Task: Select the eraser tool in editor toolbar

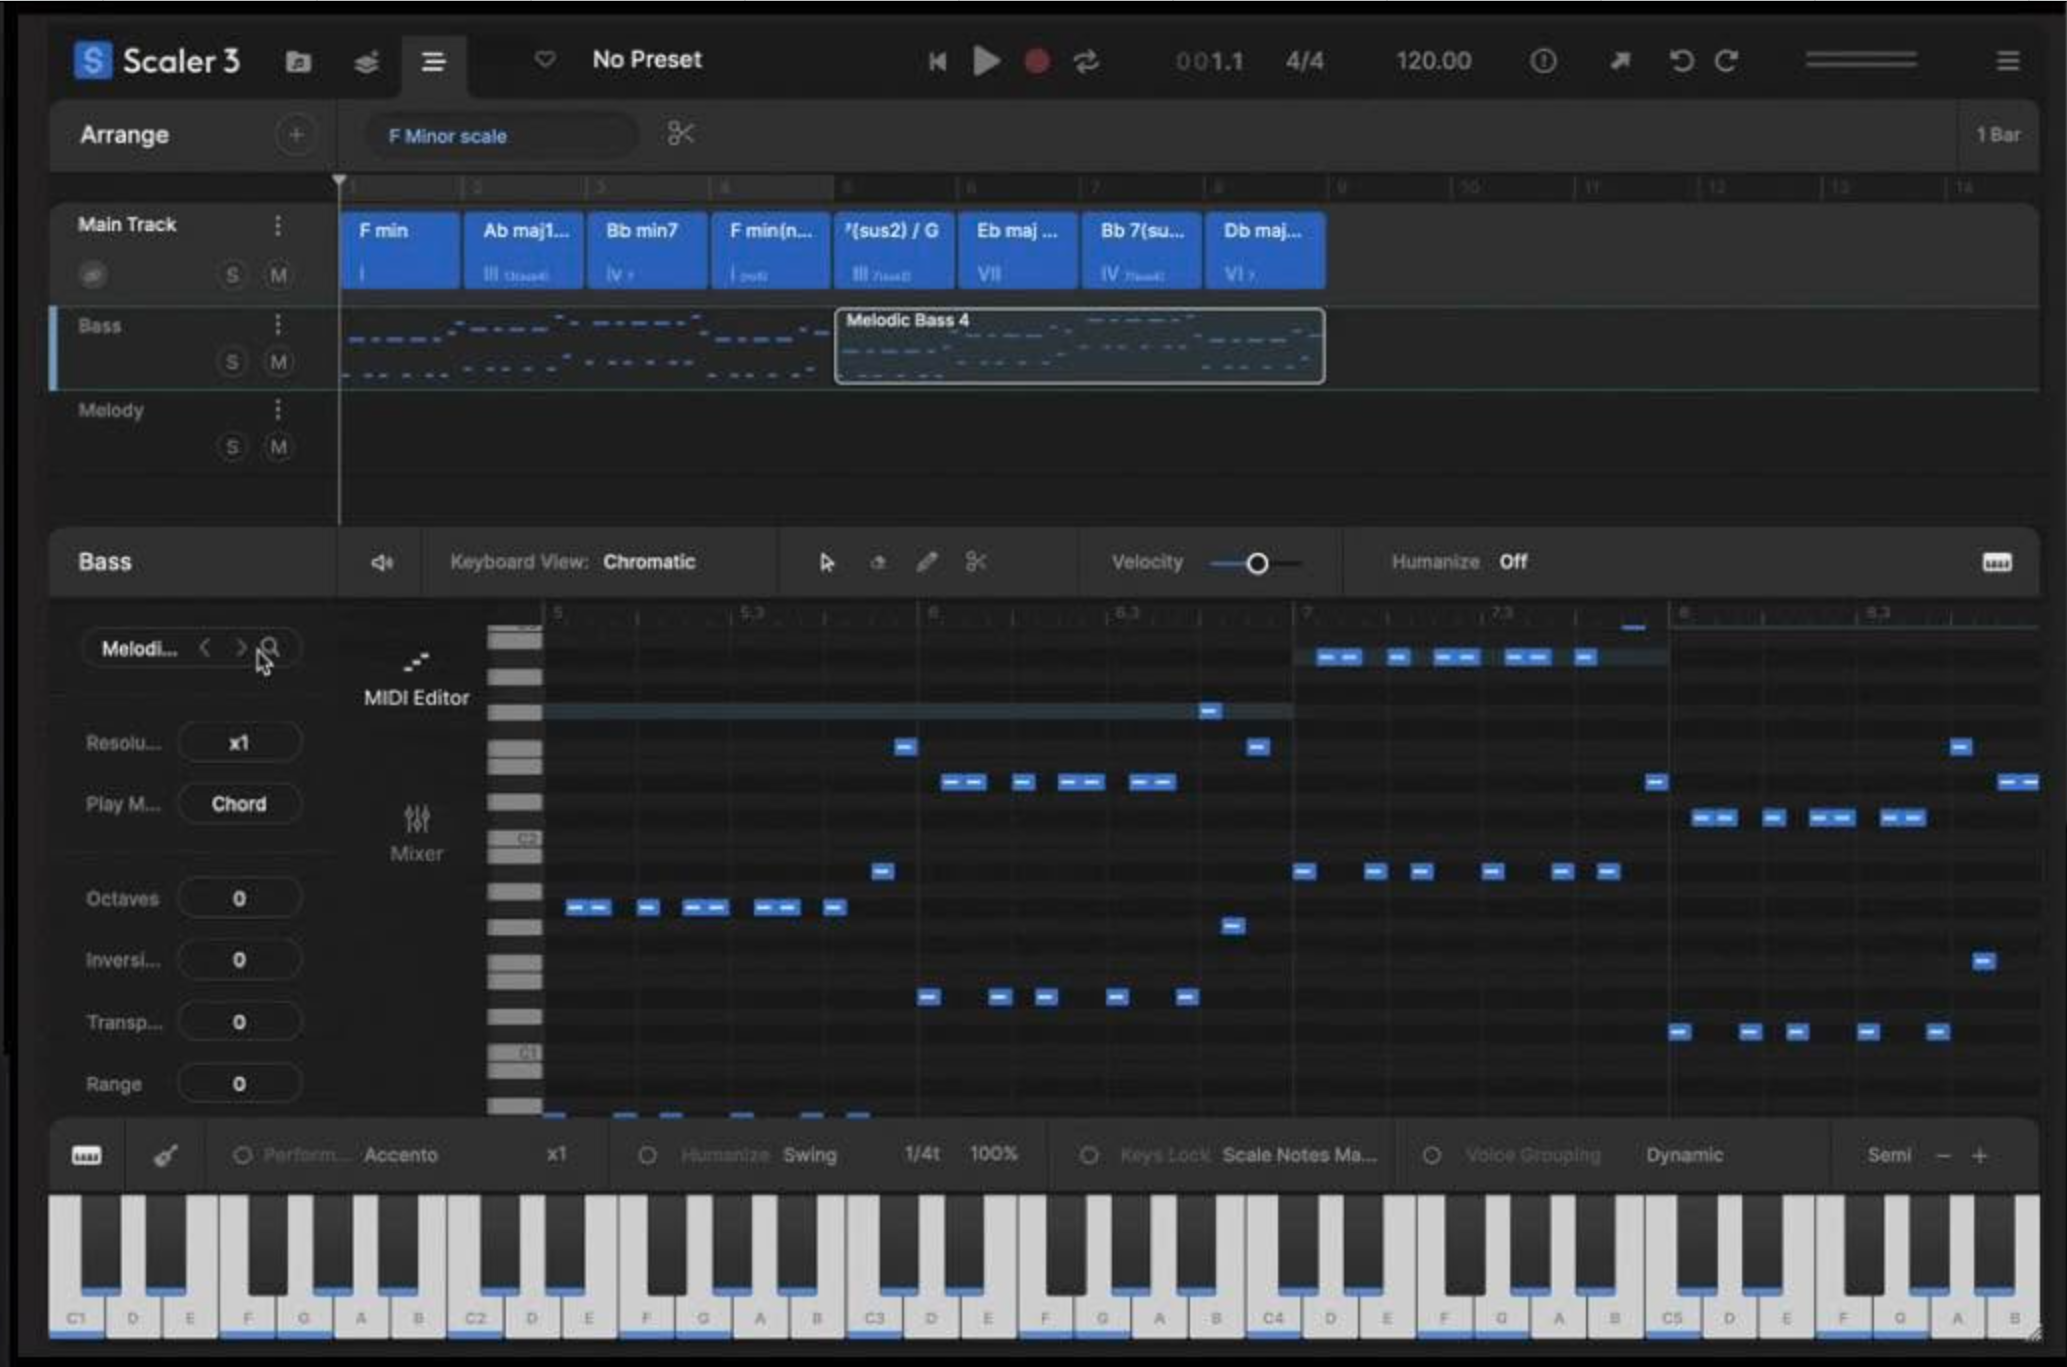Action: pyautogui.click(x=878, y=563)
